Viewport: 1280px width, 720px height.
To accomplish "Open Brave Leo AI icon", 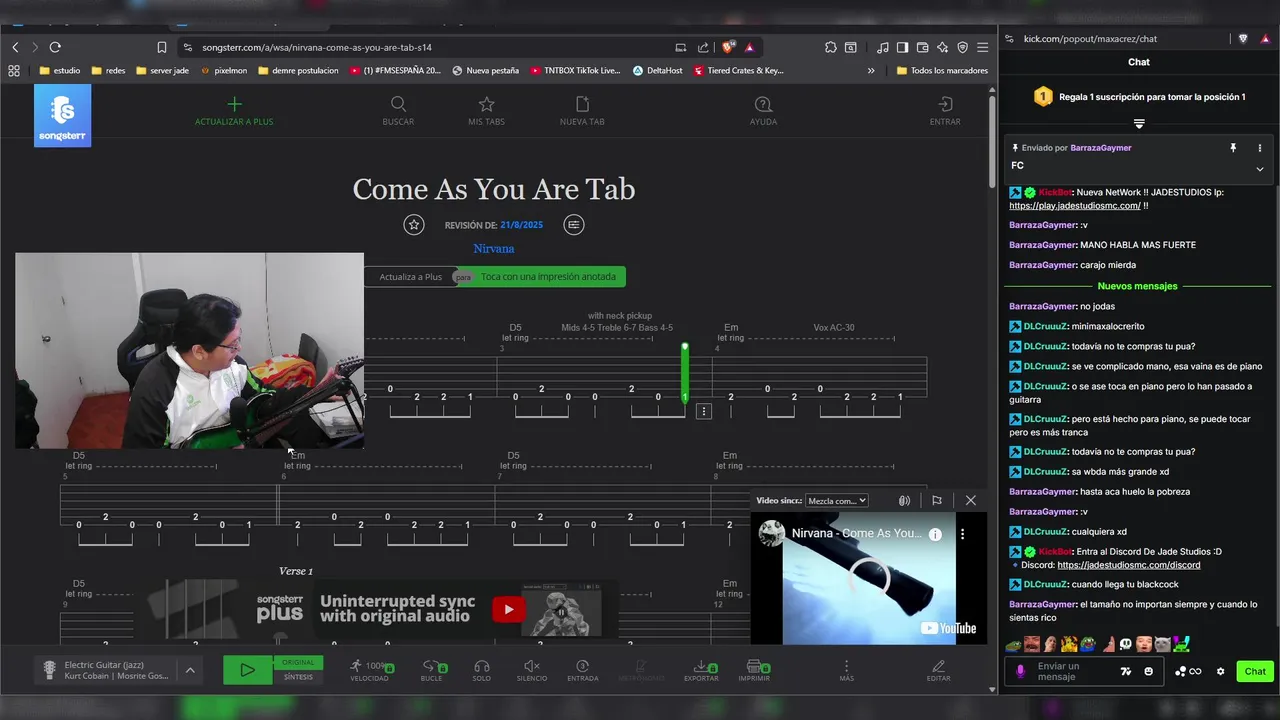I will pos(942,47).
